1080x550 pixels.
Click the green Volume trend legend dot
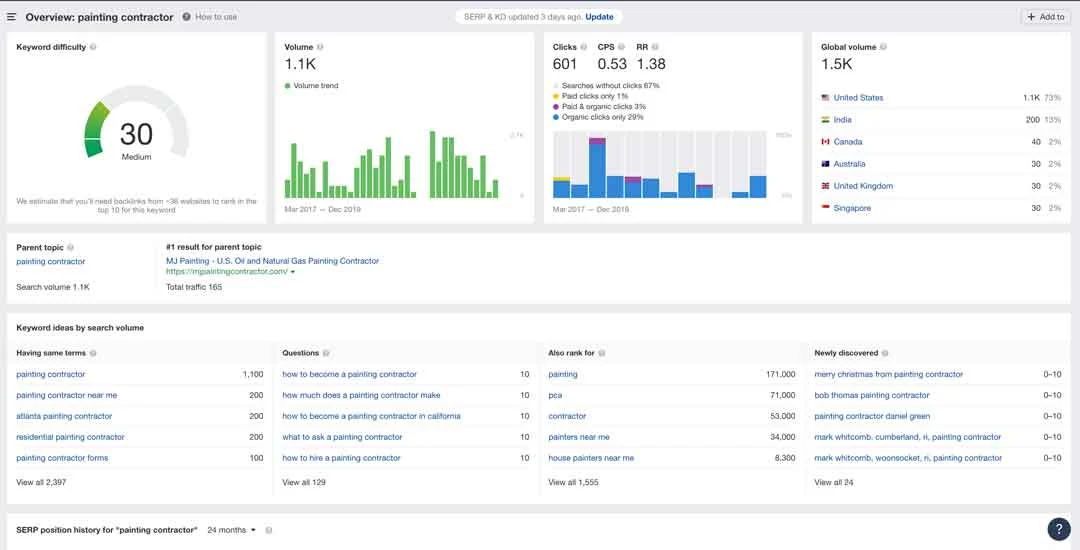(287, 86)
